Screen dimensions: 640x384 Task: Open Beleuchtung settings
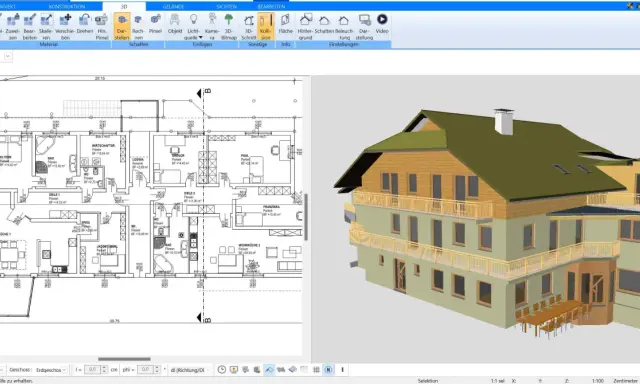tap(344, 27)
